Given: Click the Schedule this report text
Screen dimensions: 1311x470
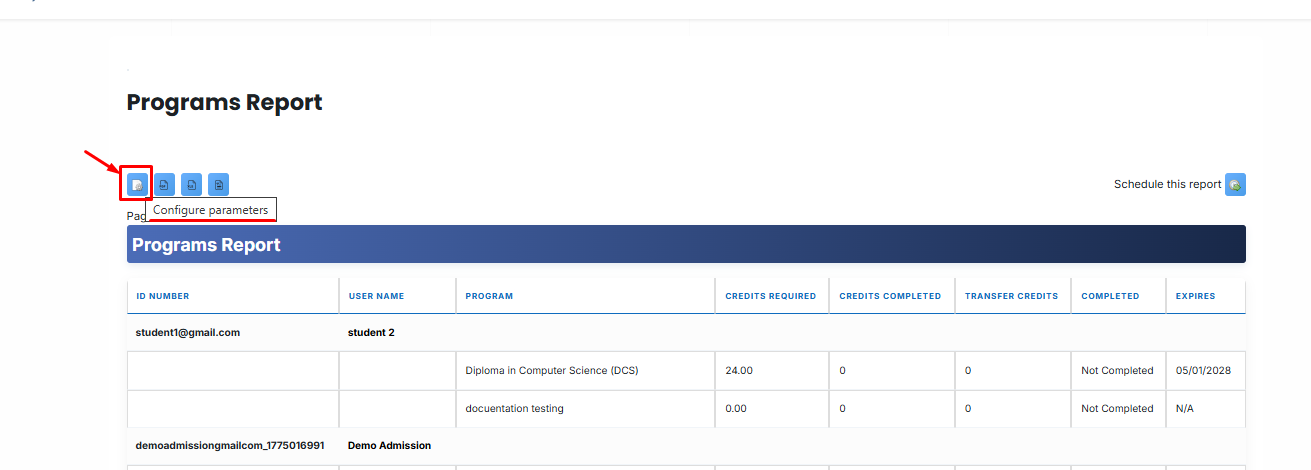Looking at the screenshot, I should (1167, 184).
